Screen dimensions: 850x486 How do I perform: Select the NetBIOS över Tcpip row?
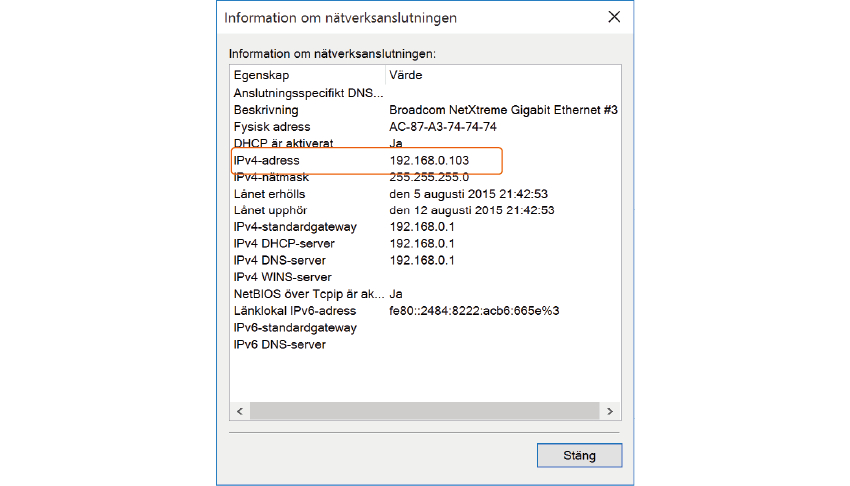coord(307,294)
